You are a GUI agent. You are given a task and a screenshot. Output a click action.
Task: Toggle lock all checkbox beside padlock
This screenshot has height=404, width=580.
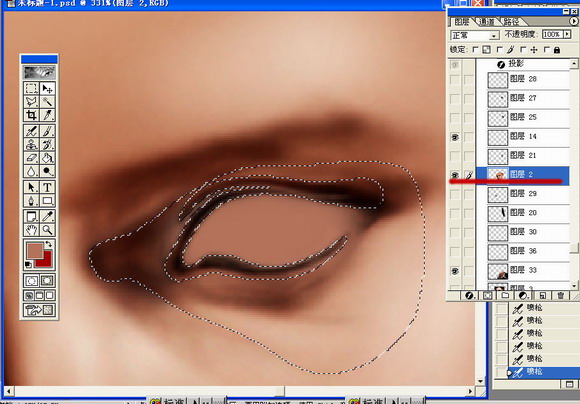pyautogui.click(x=547, y=50)
